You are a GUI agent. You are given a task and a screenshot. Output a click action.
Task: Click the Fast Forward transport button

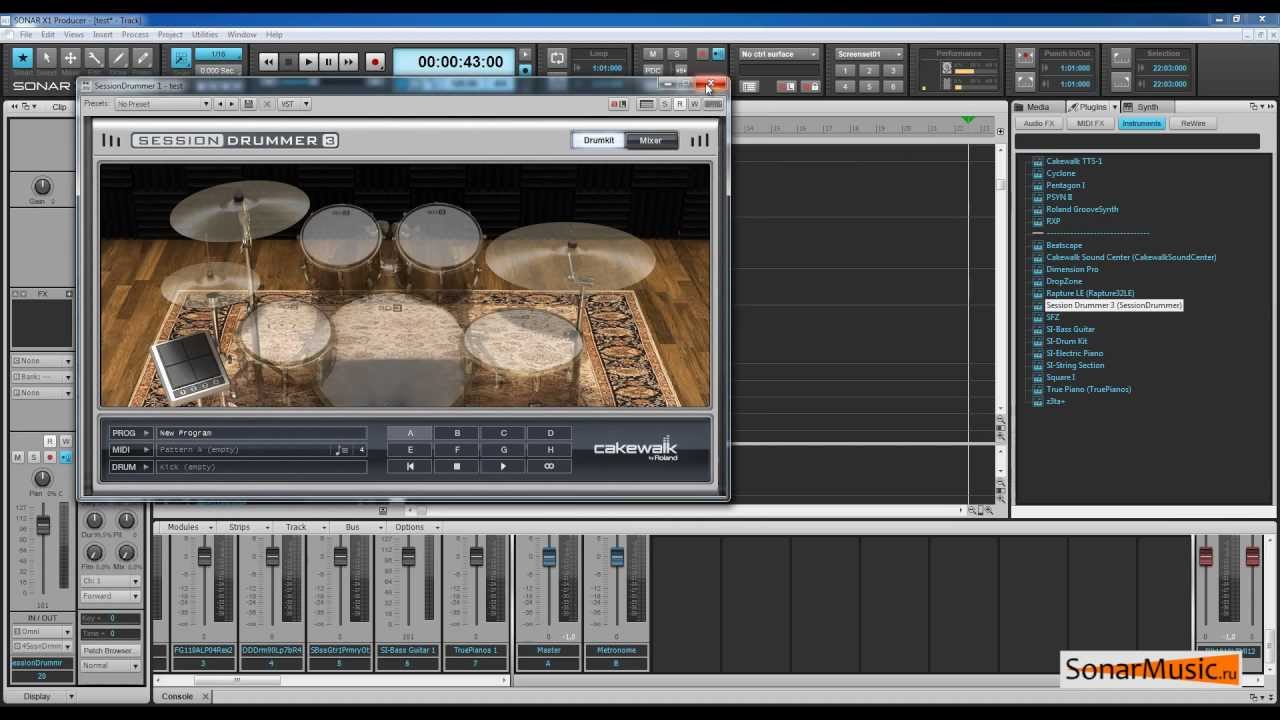tap(348, 62)
